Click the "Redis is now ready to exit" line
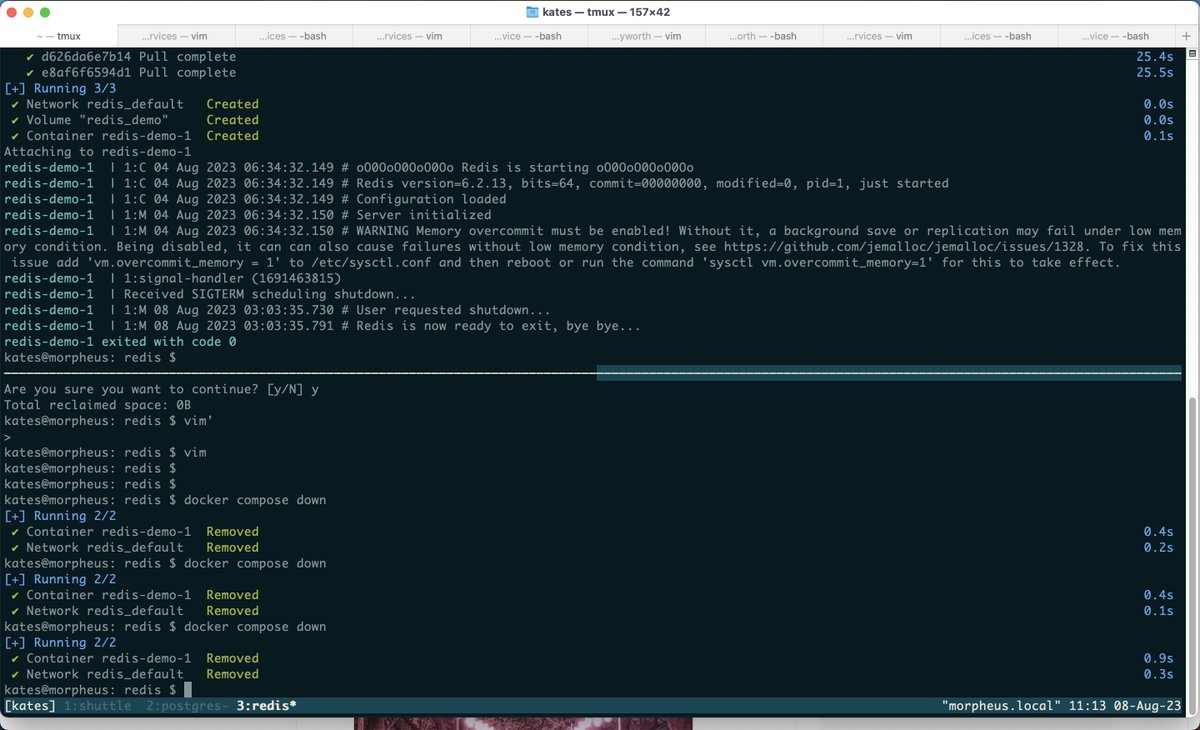The width and height of the screenshot is (1200, 730). pyautogui.click(x=322, y=326)
